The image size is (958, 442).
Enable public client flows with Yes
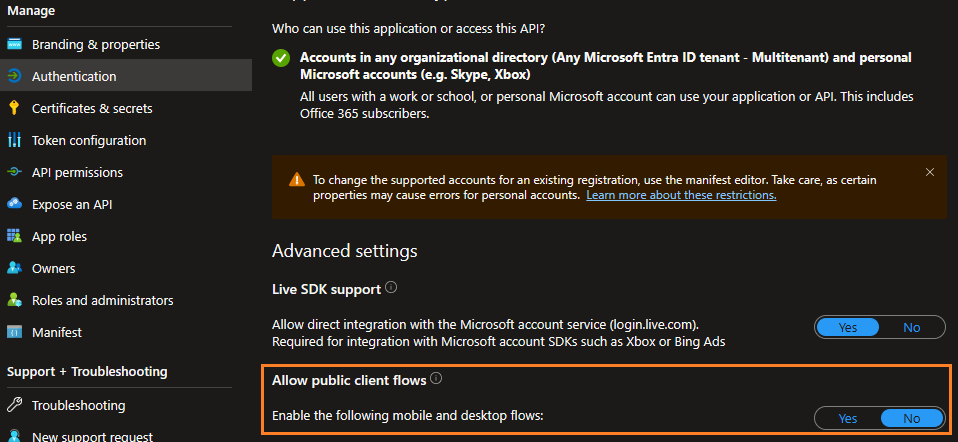(847, 419)
